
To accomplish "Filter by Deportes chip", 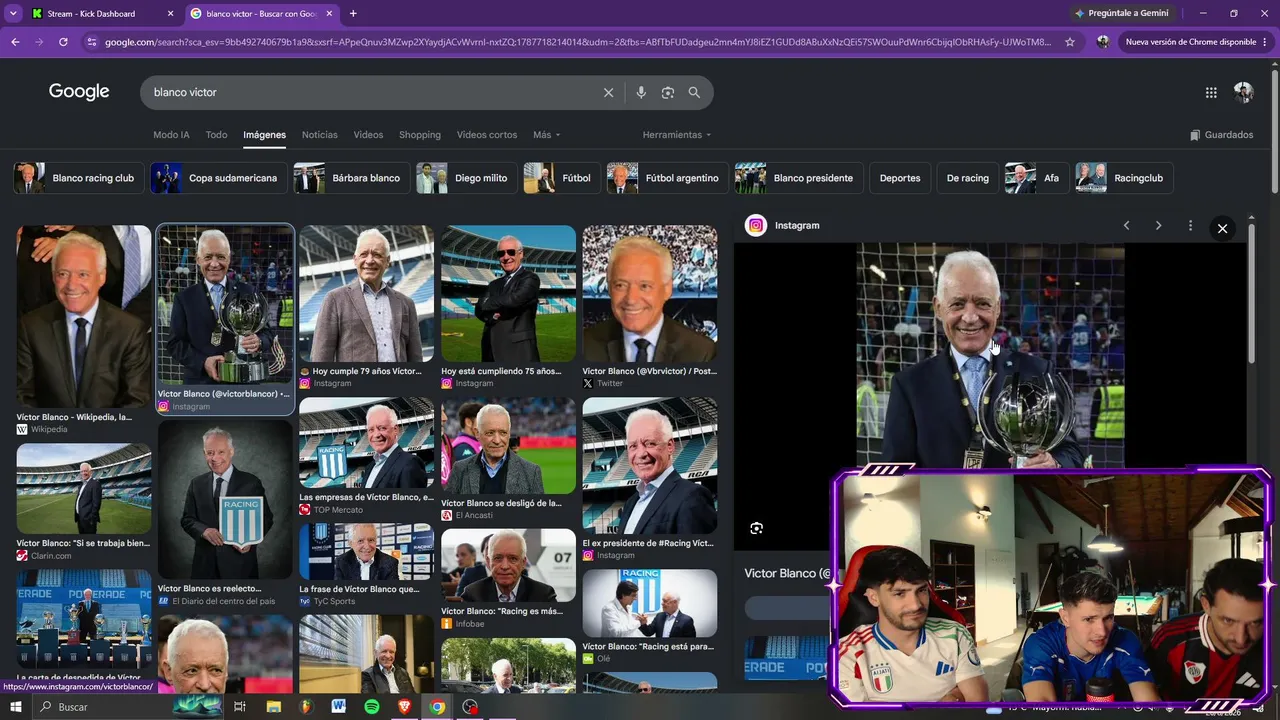I will click(x=900, y=178).
